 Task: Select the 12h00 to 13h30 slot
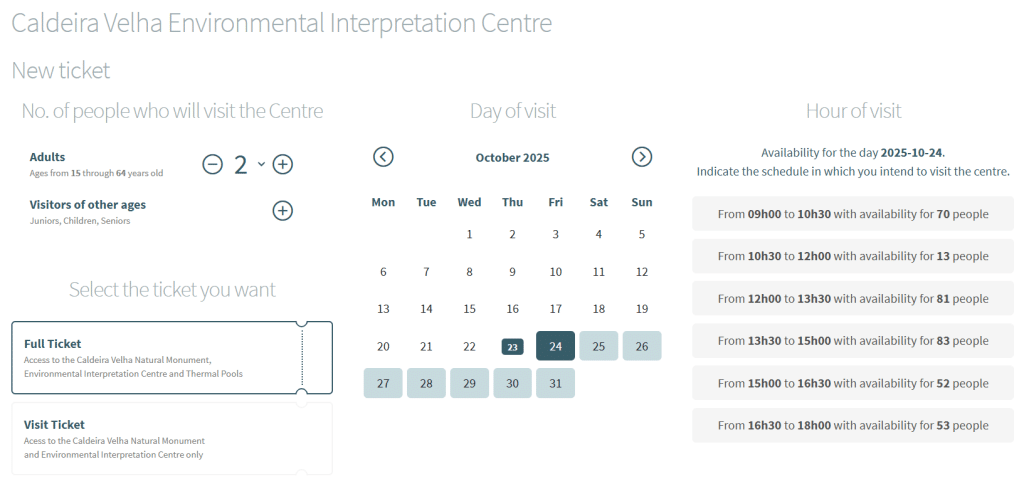pos(853,299)
